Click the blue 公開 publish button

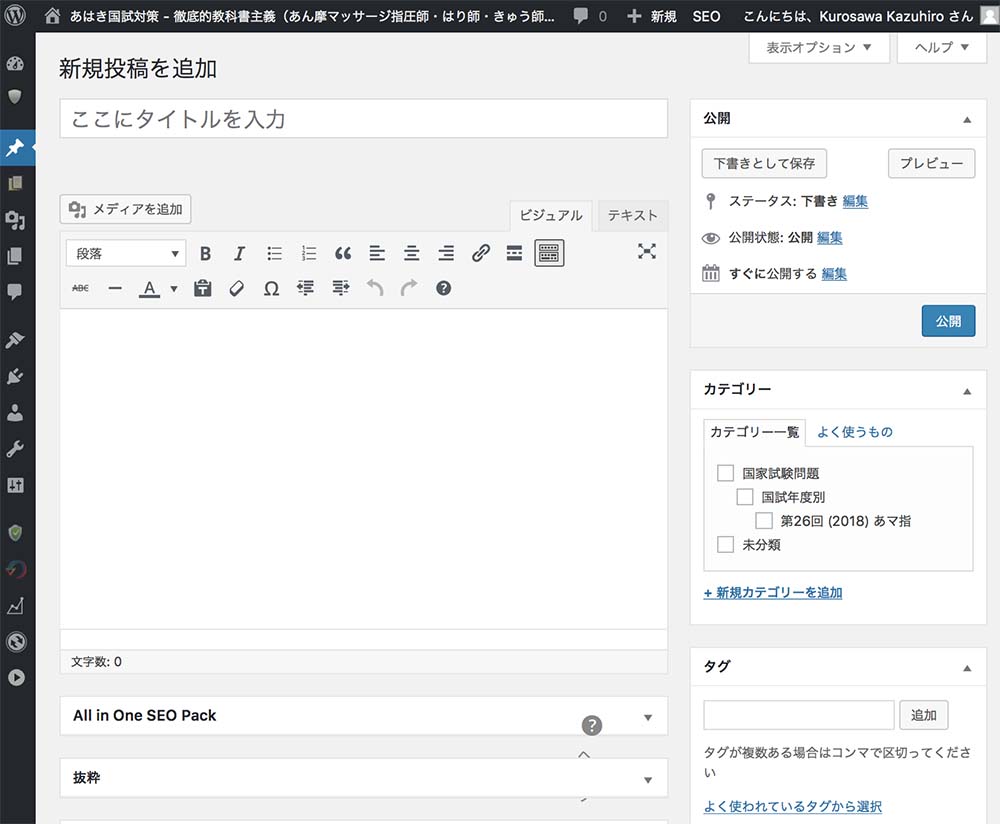click(947, 321)
